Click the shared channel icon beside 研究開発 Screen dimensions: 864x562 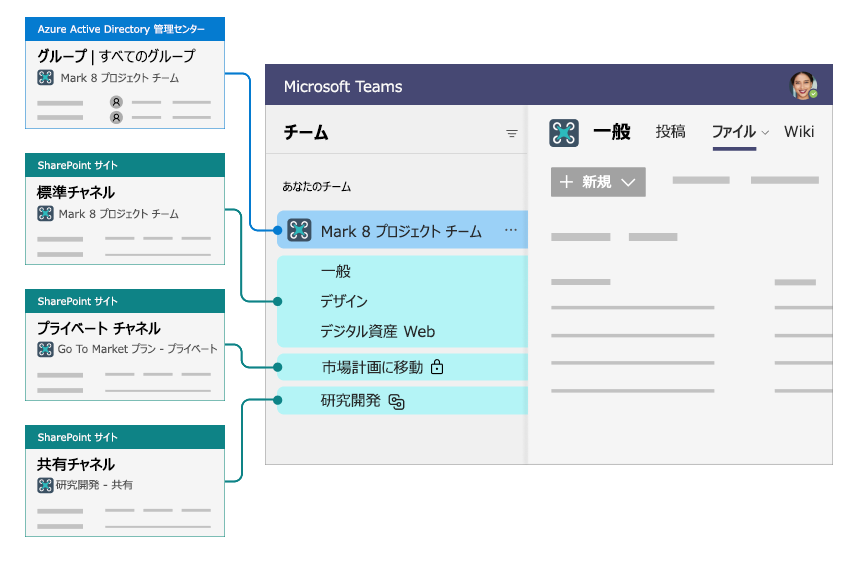[x=396, y=402]
